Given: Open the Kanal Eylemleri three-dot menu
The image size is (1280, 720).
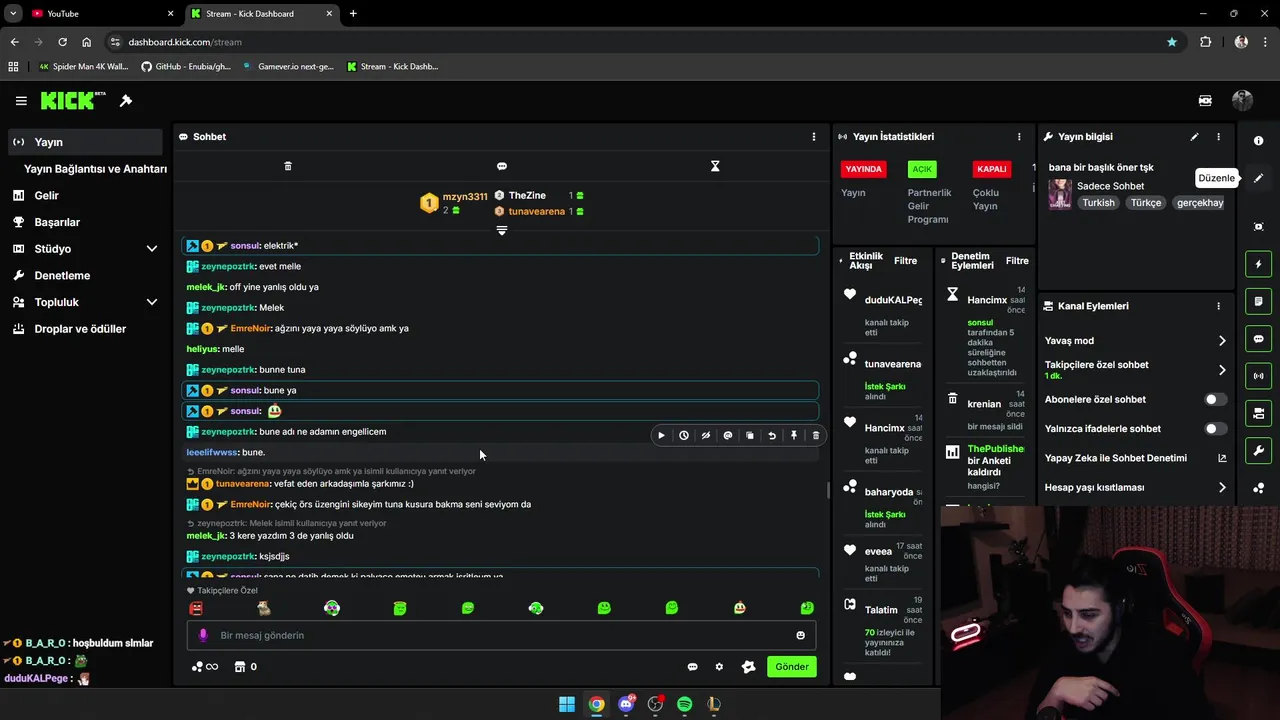Looking at the screenshot, I should point(1218,306).
